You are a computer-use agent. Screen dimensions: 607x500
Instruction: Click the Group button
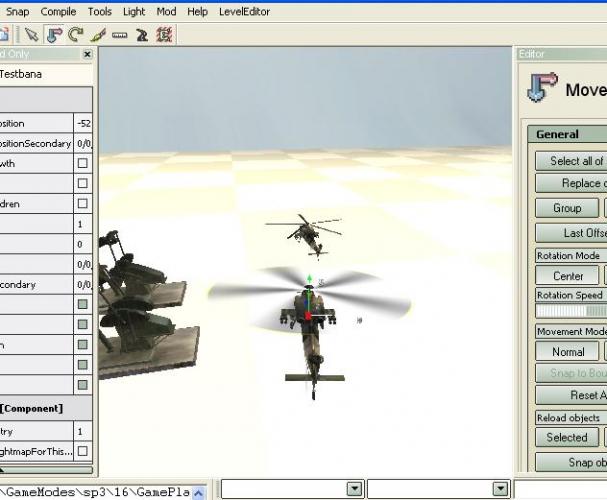tap(566, 208)
